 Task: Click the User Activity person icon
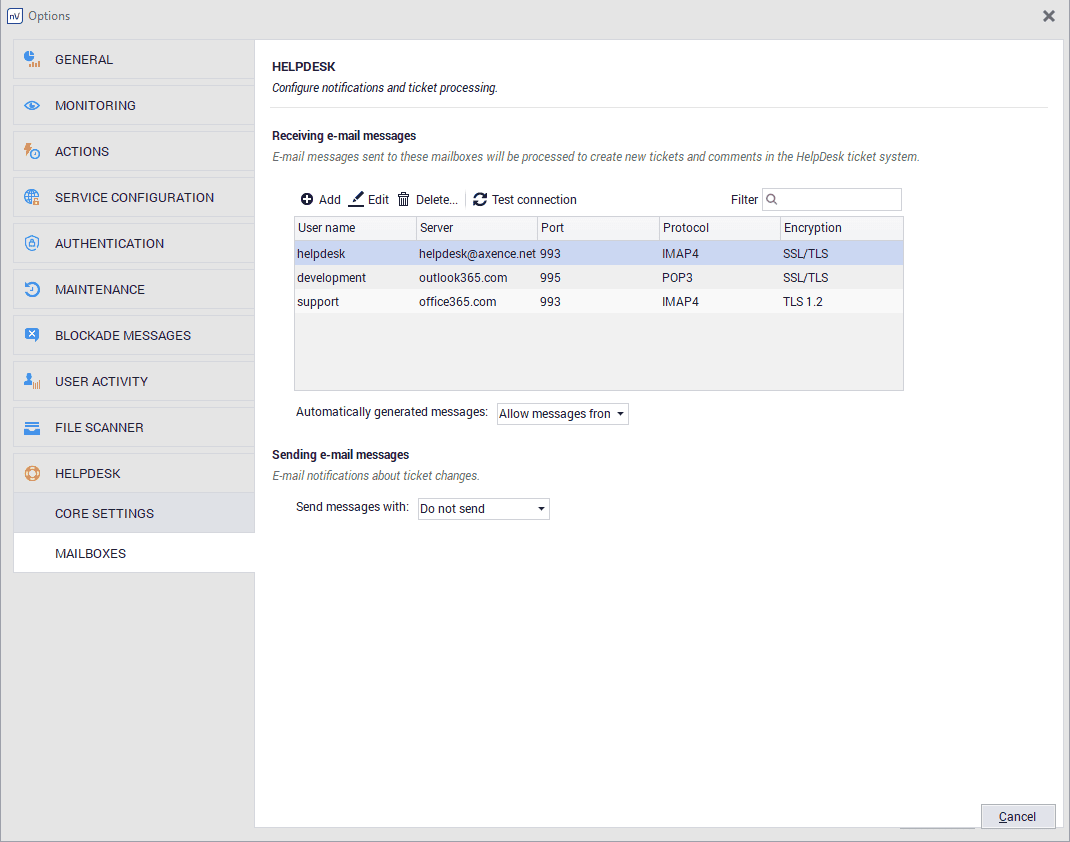32,381
